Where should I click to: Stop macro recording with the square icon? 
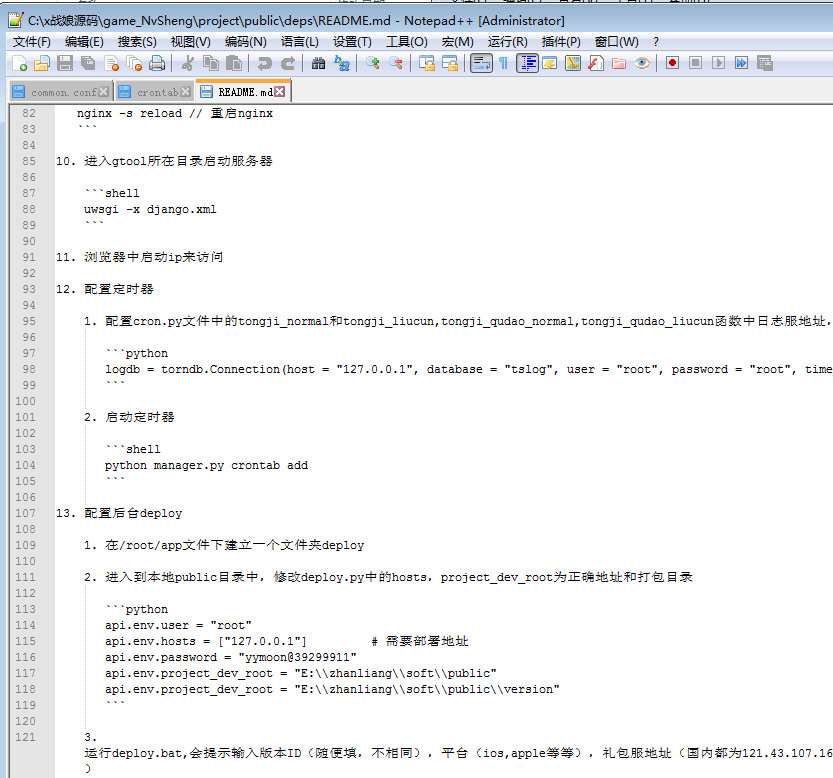pos(695,63)
